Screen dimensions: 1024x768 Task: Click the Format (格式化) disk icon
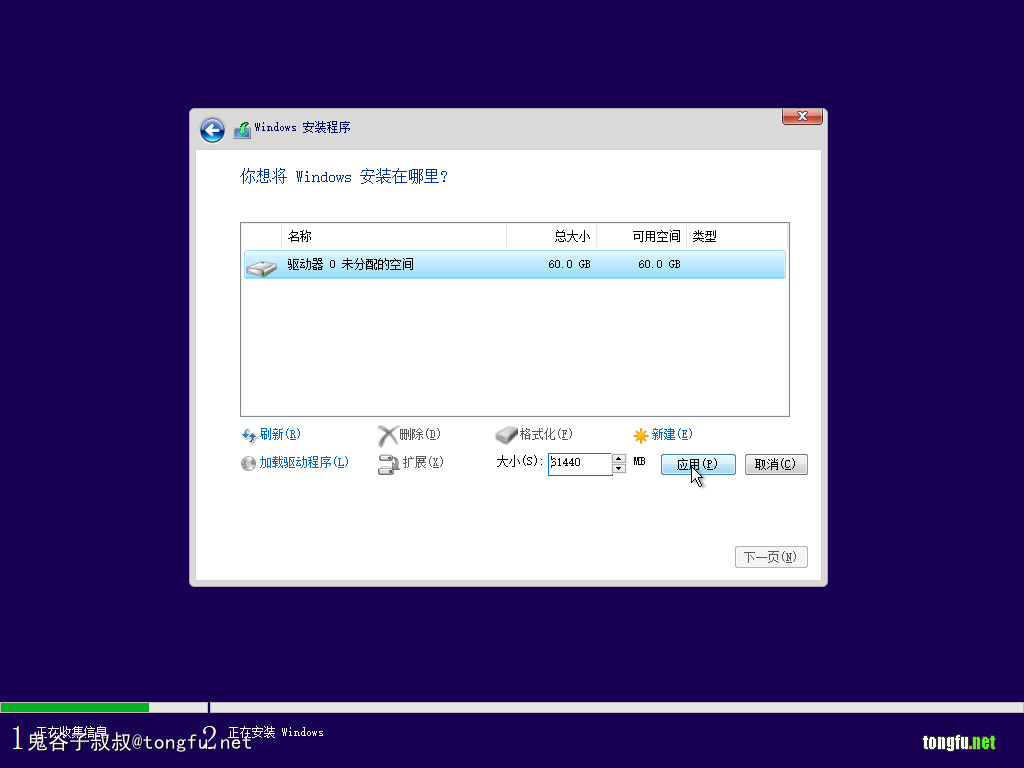tap(507, 435)
